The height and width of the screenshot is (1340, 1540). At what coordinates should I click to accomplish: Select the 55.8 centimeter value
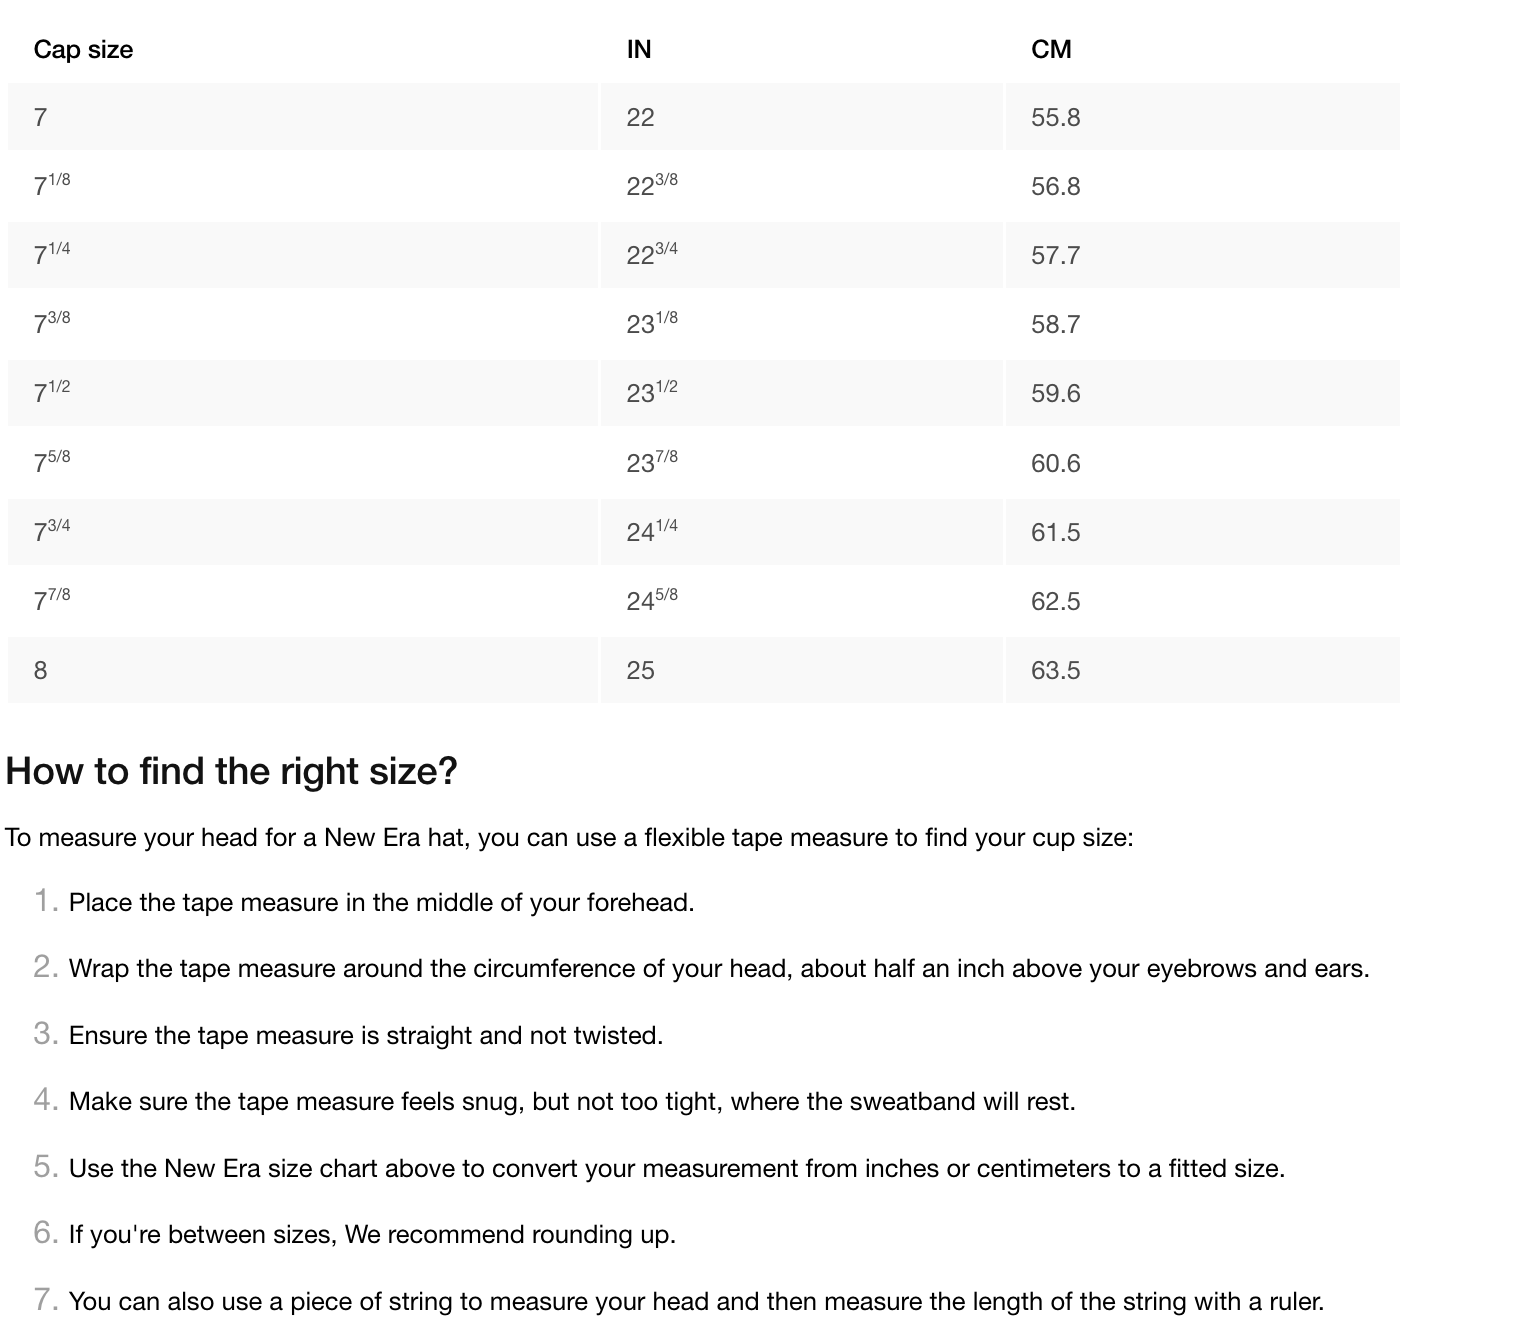1203,117
